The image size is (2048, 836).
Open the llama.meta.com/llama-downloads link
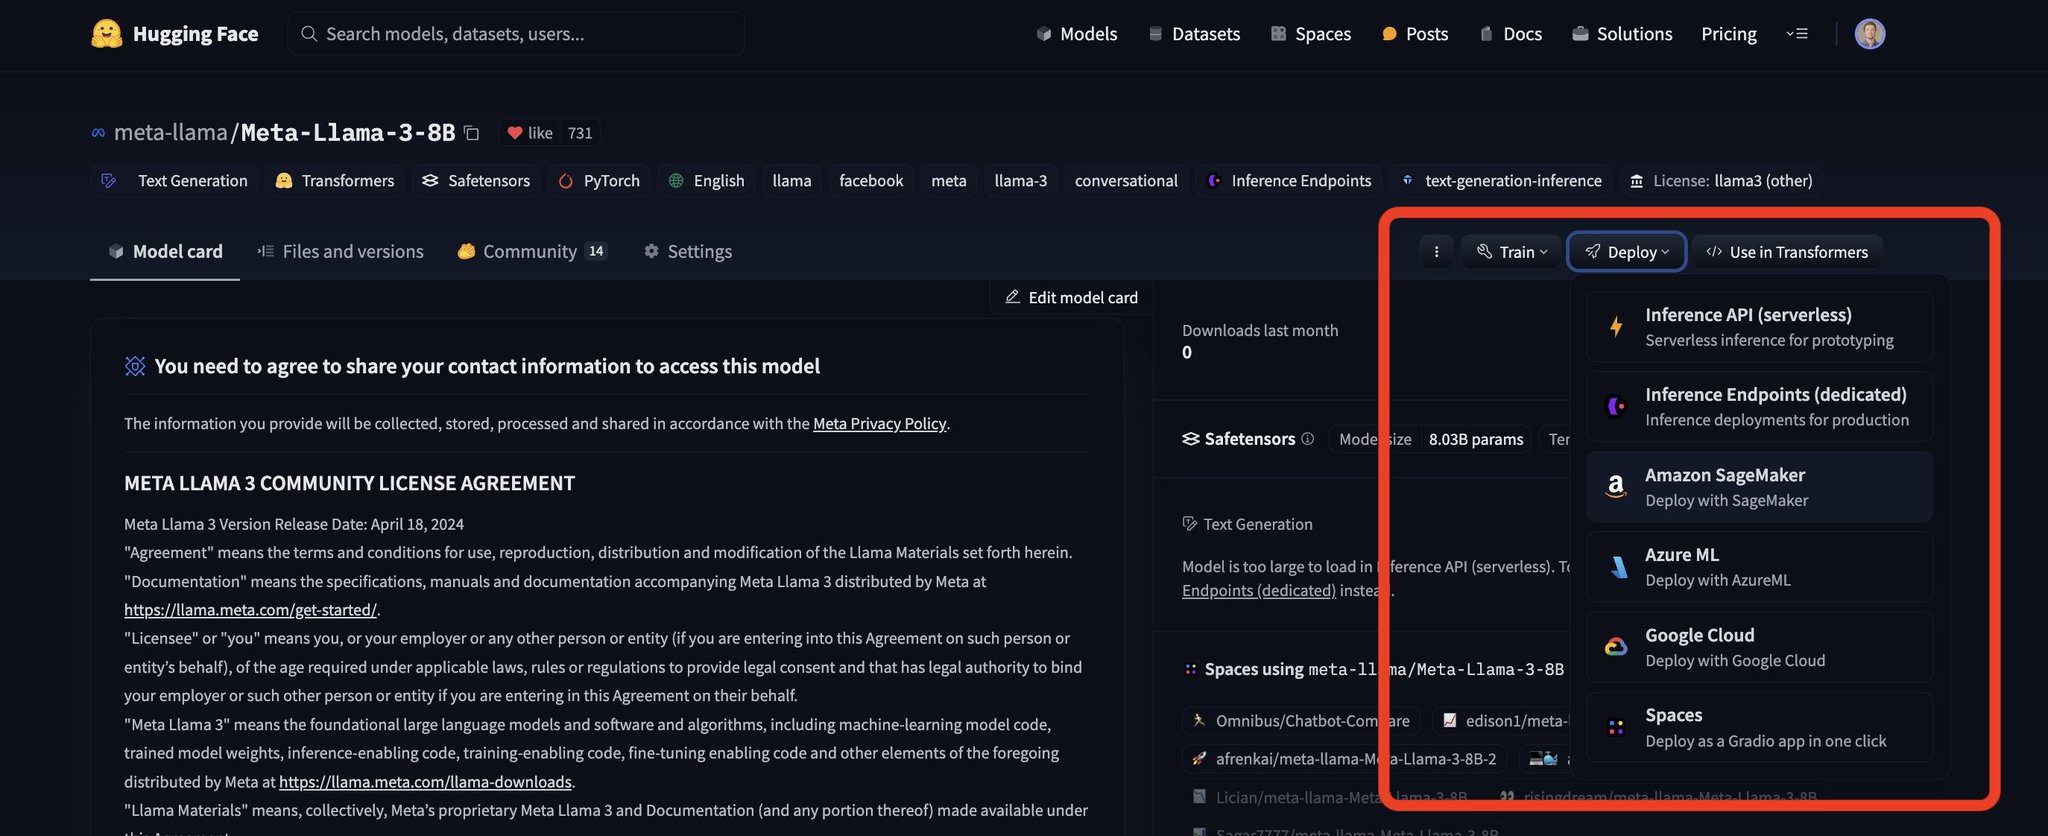[425, 782]
